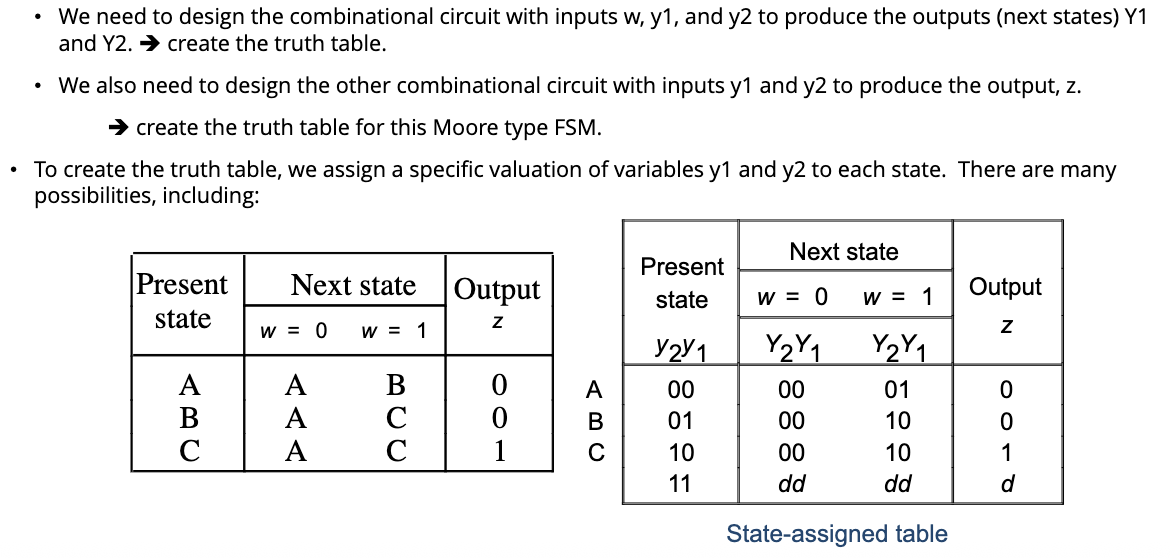Click the arrow before 'create the truth table.'

click(151, 44)
